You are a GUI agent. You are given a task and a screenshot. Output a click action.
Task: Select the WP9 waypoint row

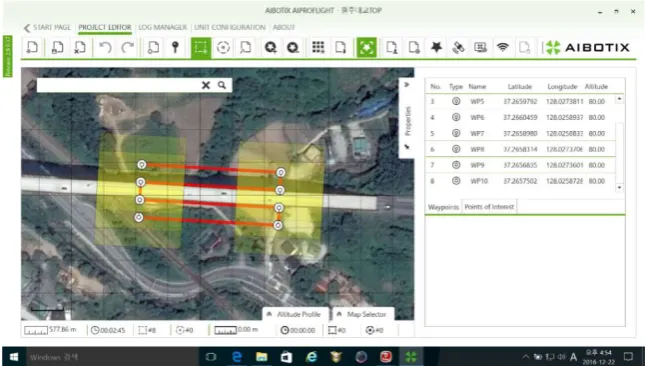[520, 165]
